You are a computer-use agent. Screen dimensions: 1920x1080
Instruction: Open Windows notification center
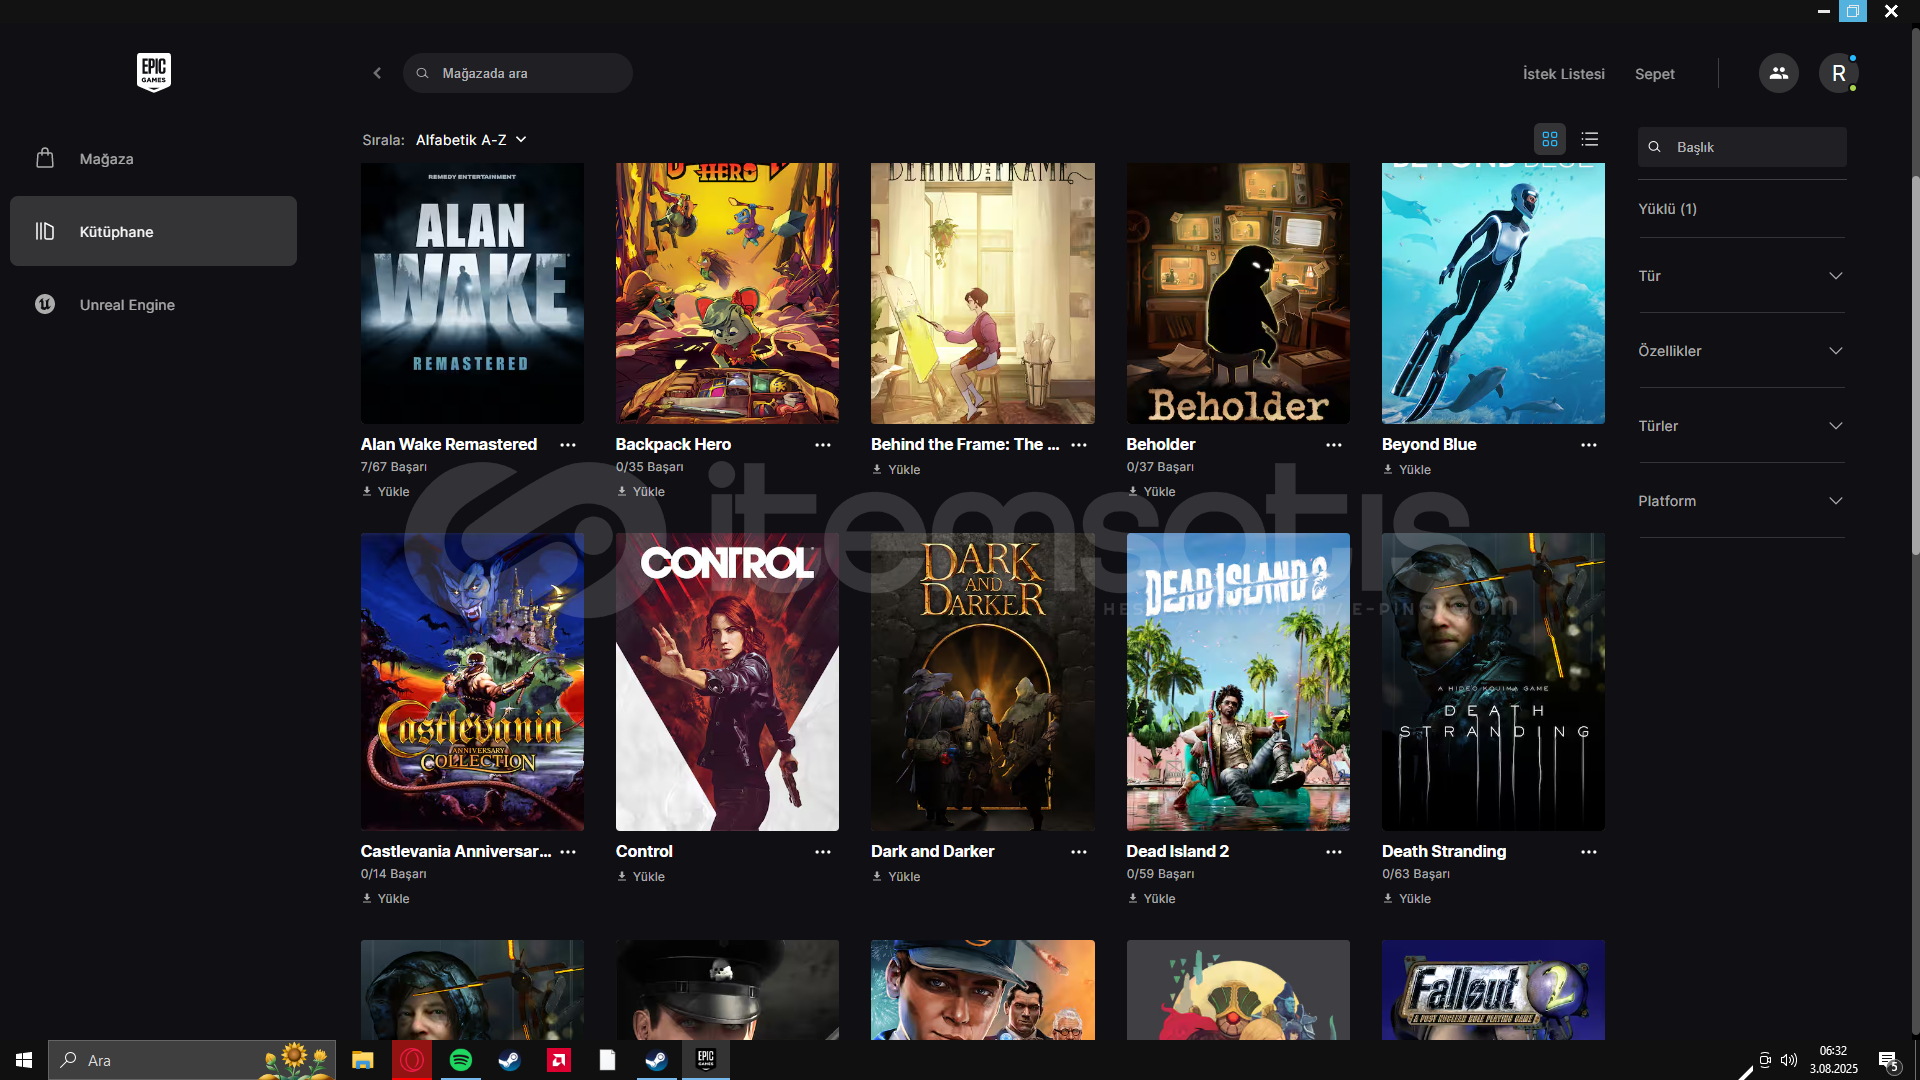pyautogui.click(x=1889, y=1060)
